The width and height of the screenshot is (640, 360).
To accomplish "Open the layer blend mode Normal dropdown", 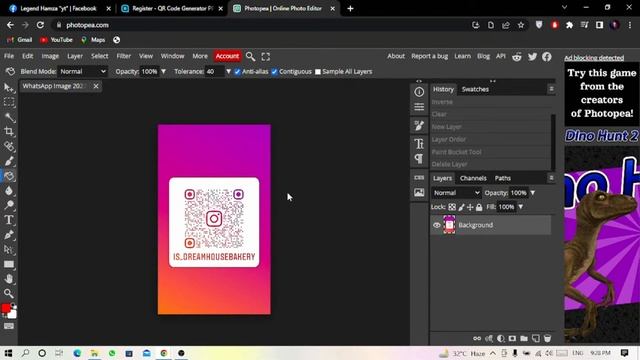I will (x=456, y=193).
